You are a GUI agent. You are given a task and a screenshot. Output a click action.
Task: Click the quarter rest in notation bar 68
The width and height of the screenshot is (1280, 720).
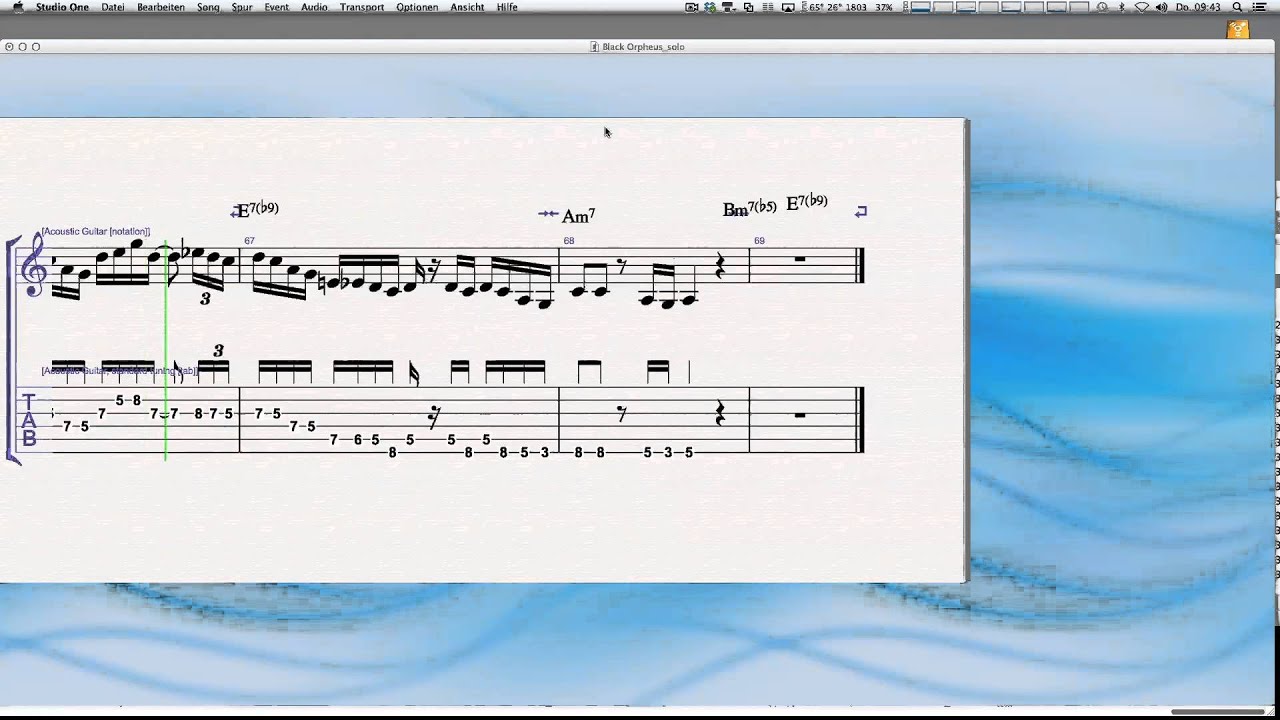[x=721, y=266]
